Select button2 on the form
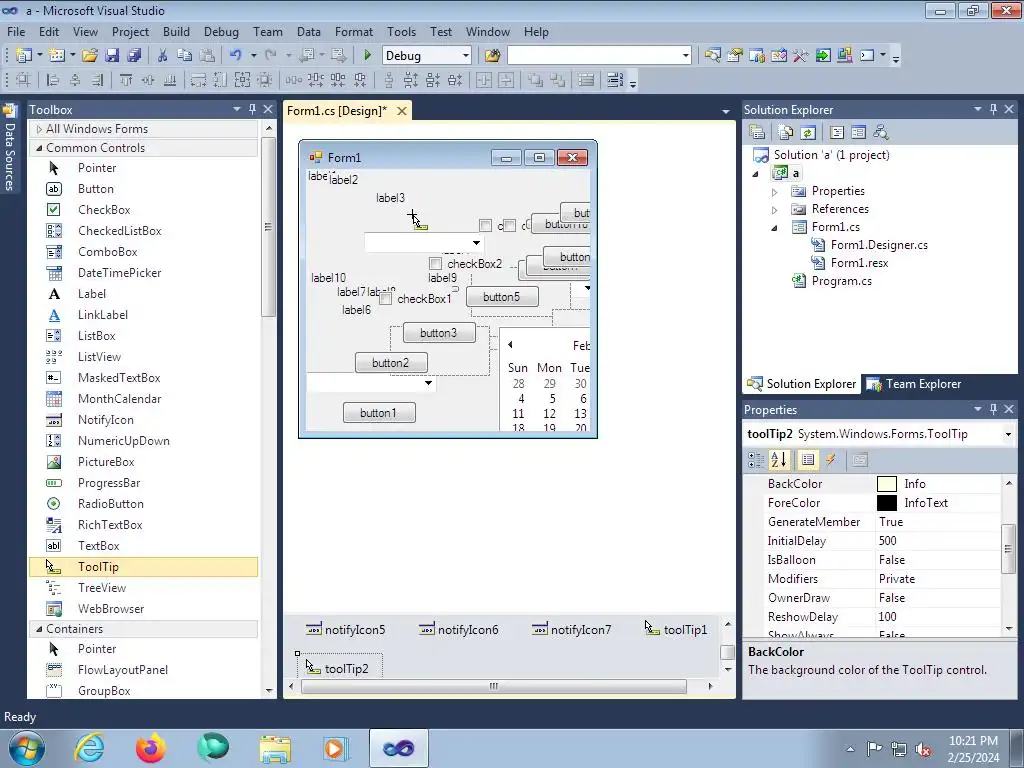1024x768 pixels. click(x=391, y=362)
